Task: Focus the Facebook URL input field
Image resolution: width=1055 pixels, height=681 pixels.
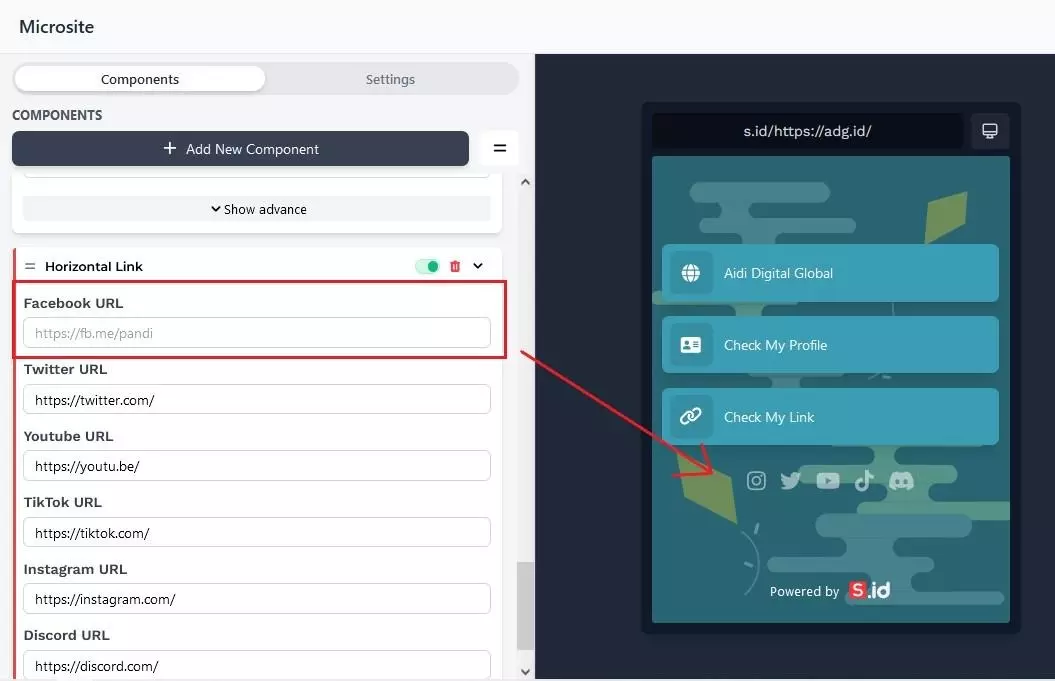Action: coord(257,333)
